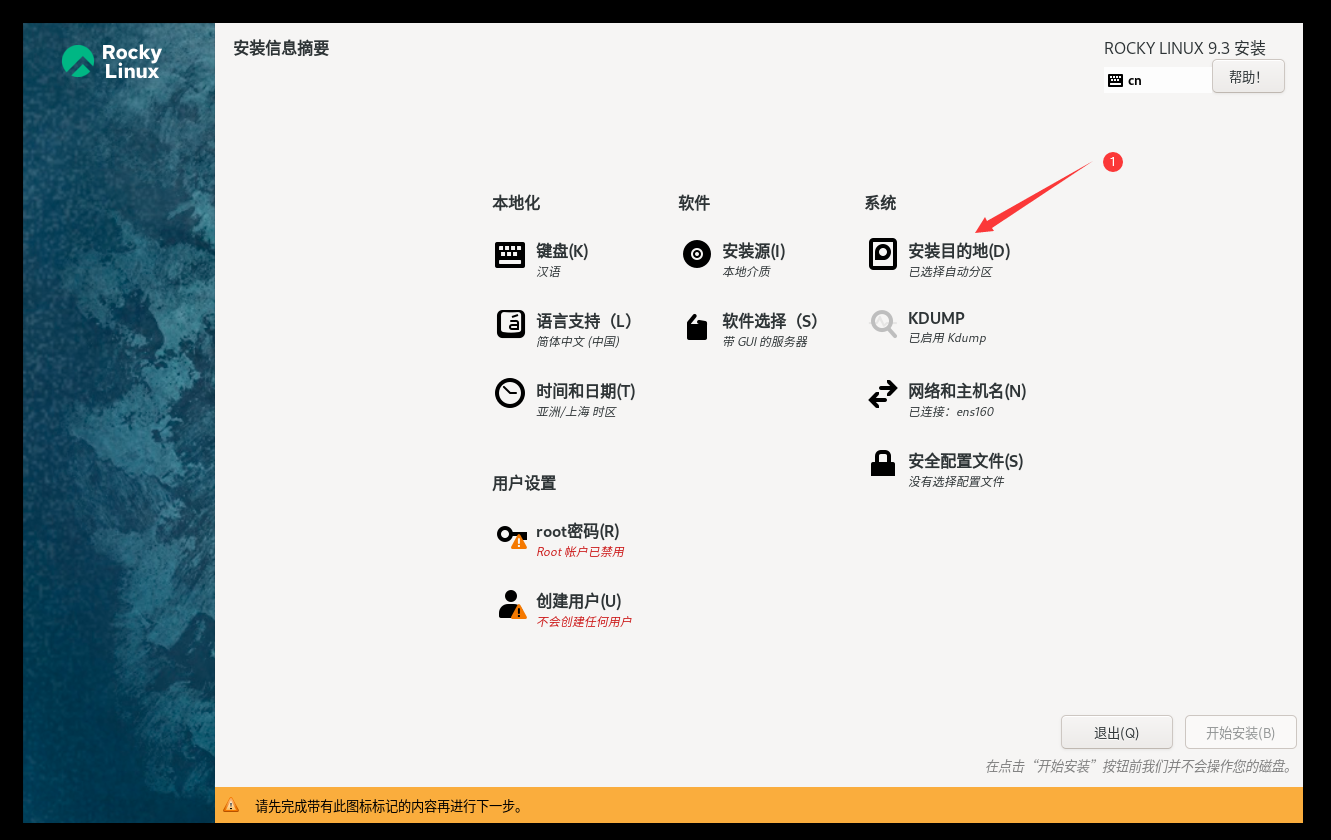1331x840 pixels.
Task: Click the 本地介质 status text
Action: pos(746,272)
